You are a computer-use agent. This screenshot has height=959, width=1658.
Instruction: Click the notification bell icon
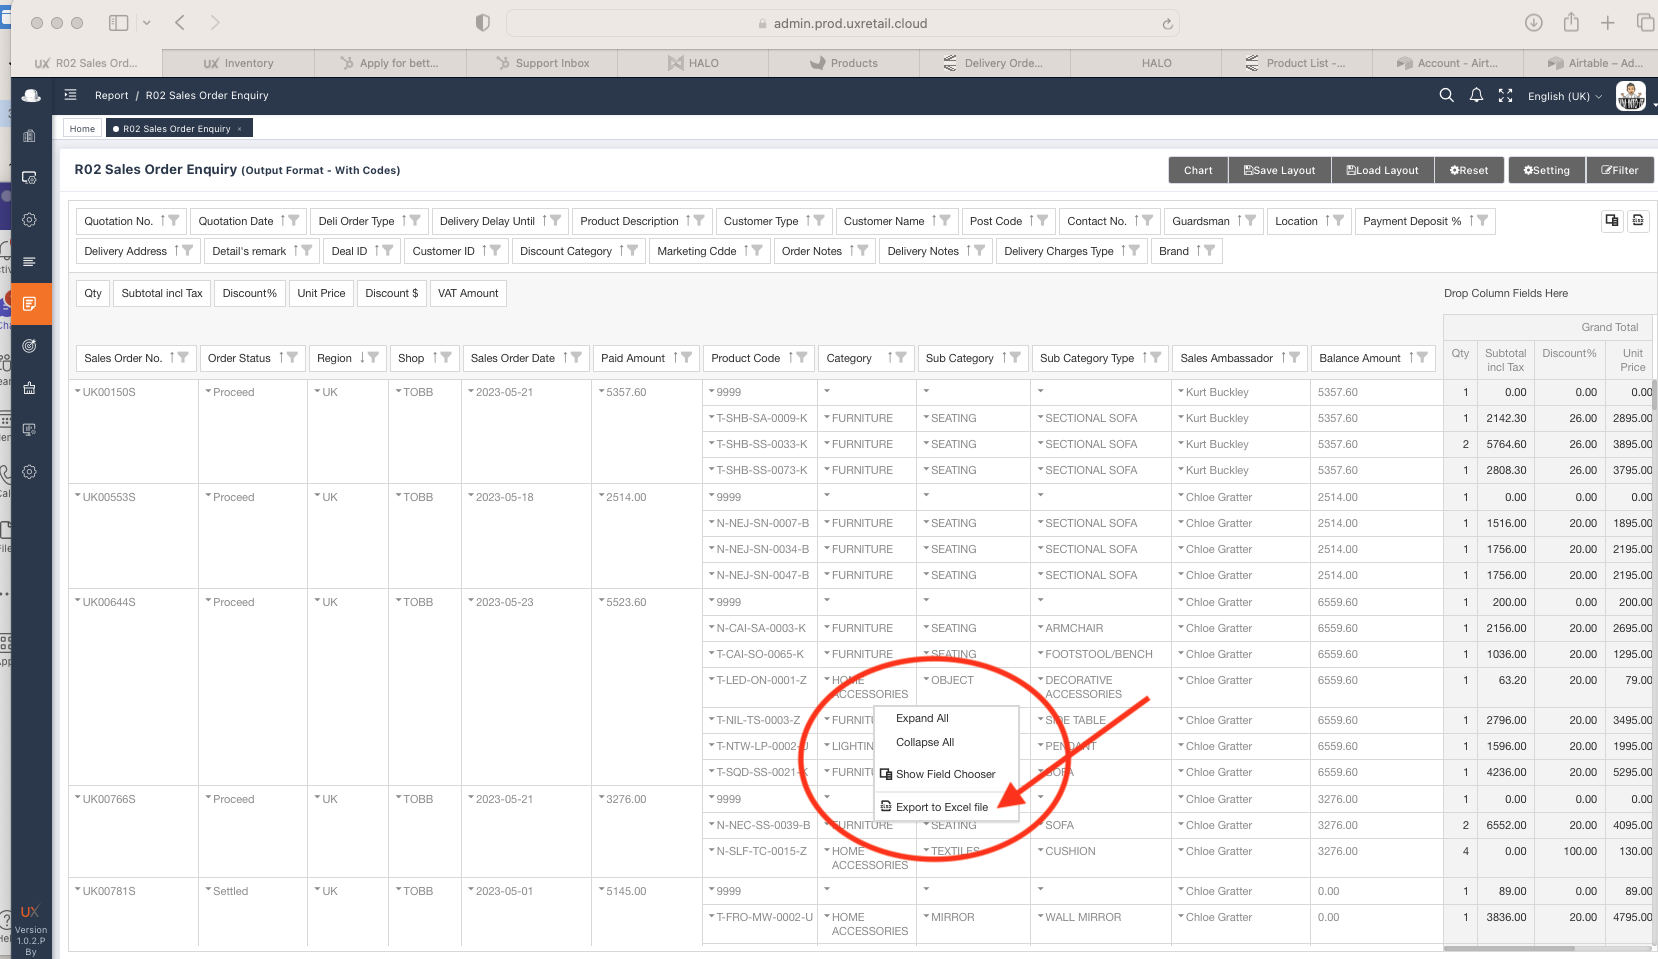point(1476,96)
